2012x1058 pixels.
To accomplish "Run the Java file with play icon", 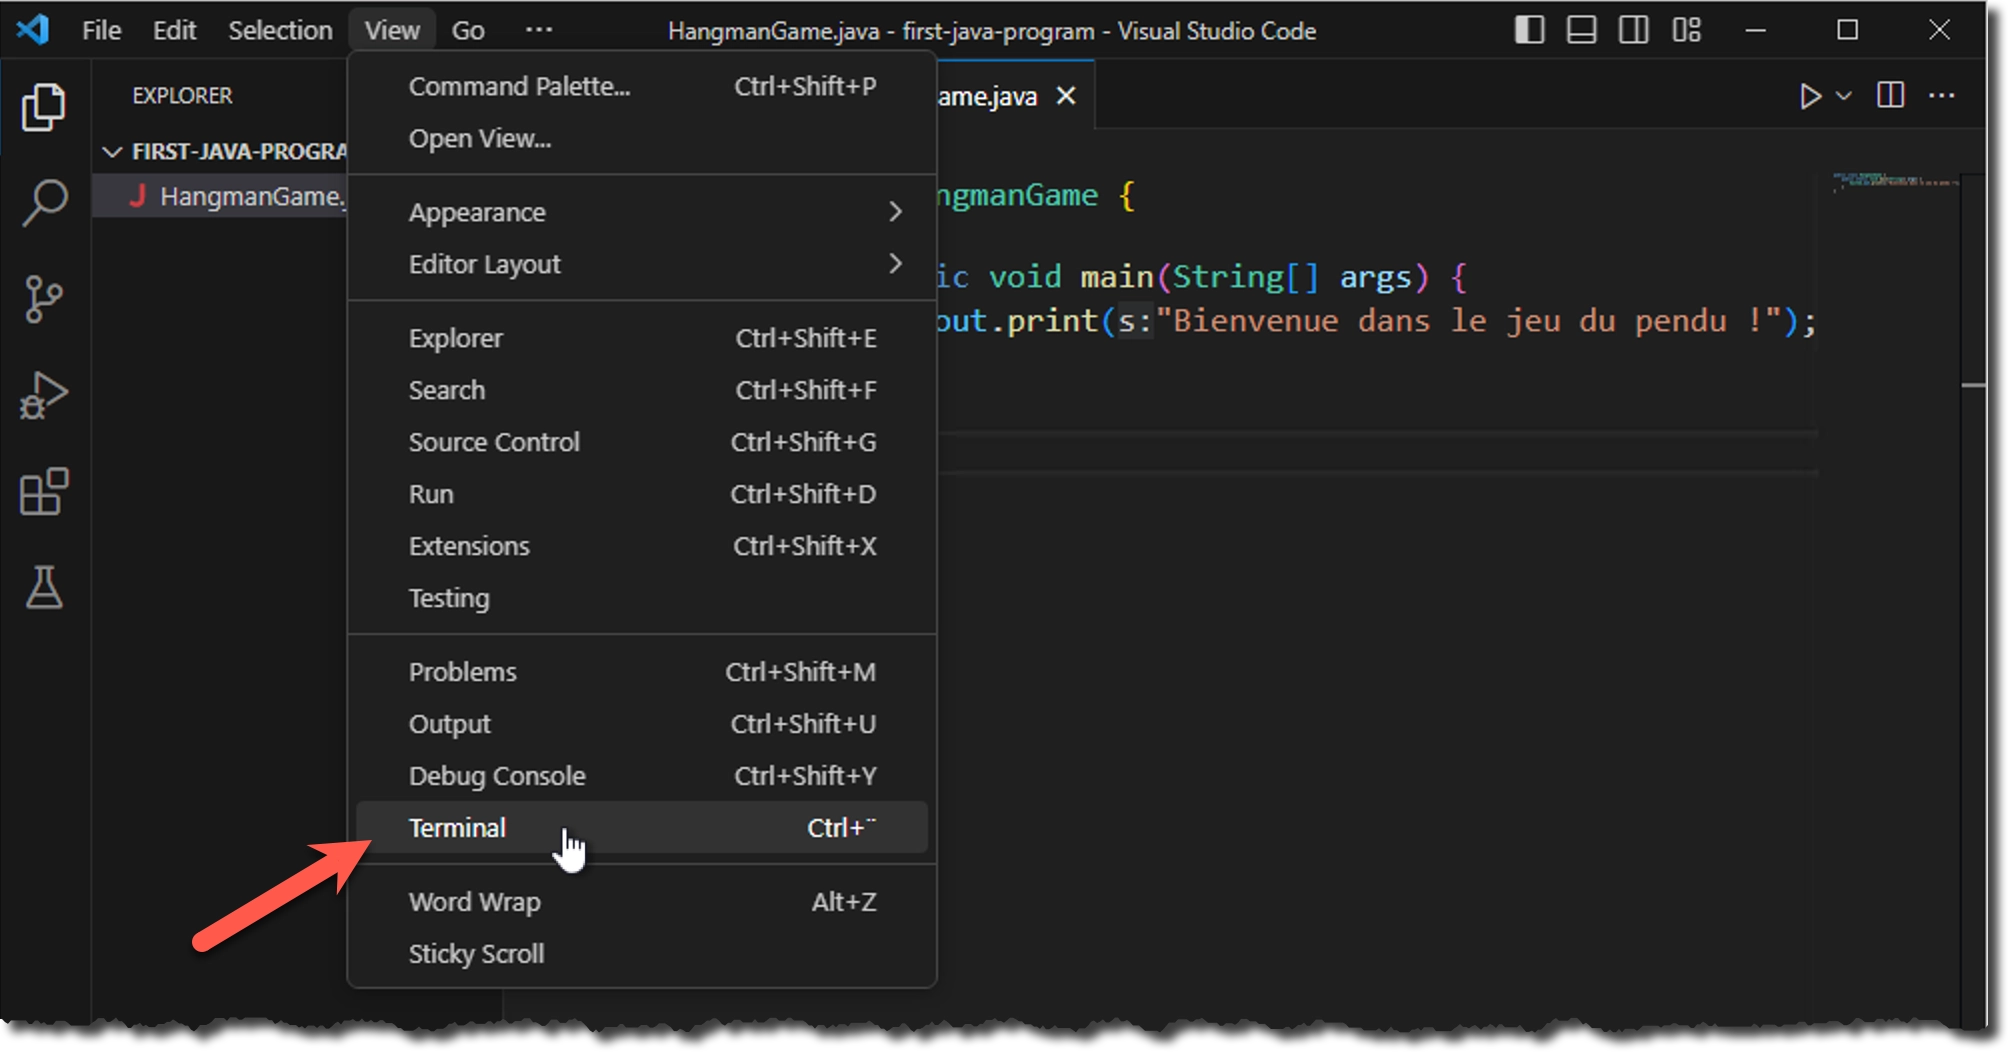I will click(1810, 96).
